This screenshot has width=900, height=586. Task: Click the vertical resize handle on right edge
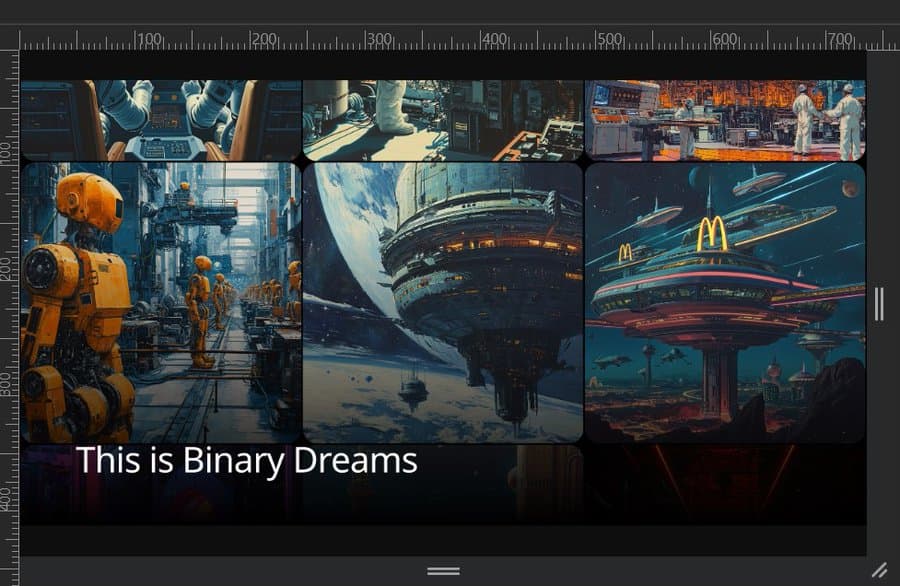[x=879, y=303]
